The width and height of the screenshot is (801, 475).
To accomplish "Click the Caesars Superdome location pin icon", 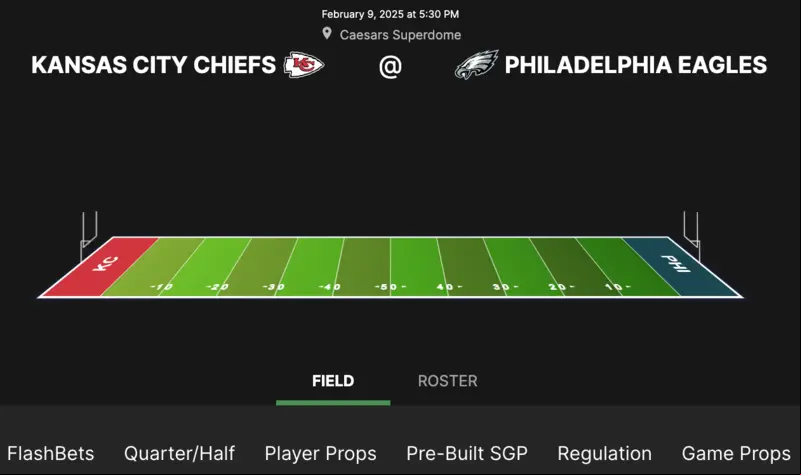I will click(327, 34).
